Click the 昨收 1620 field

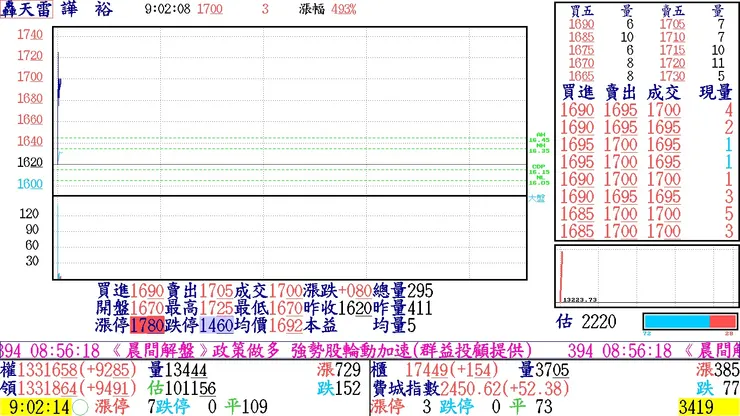337,308
